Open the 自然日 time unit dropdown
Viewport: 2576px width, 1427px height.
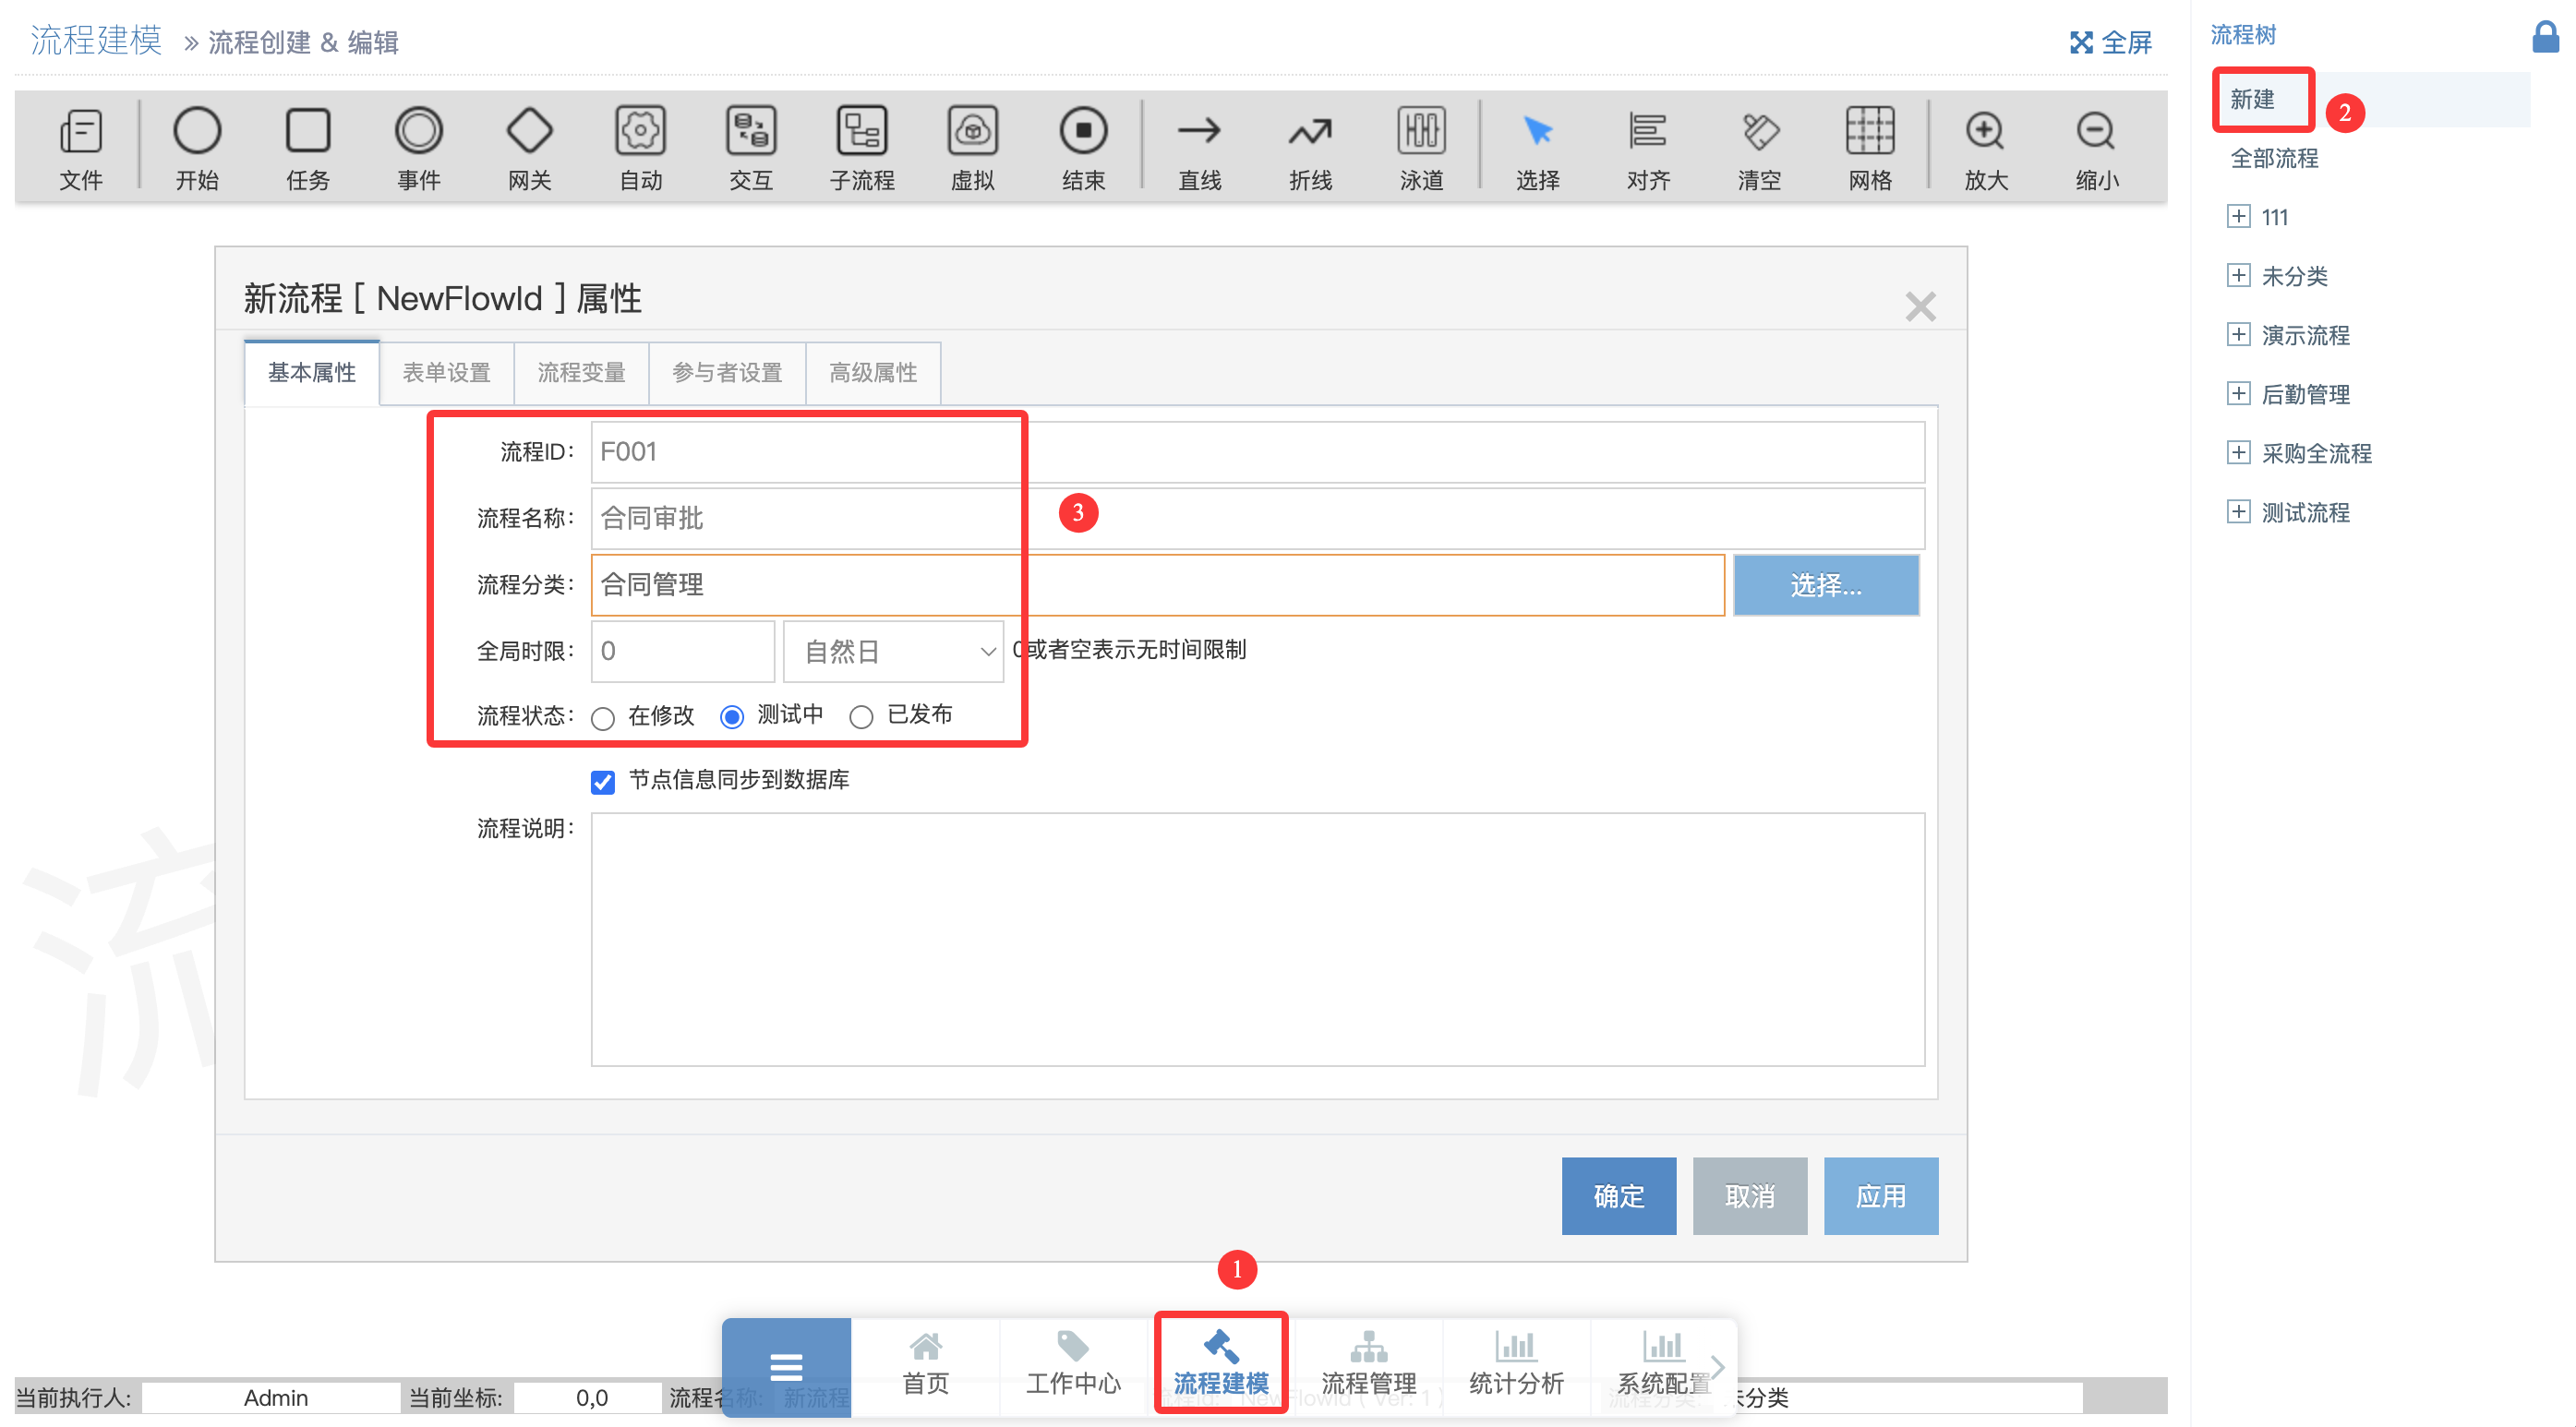pos(893,651)
